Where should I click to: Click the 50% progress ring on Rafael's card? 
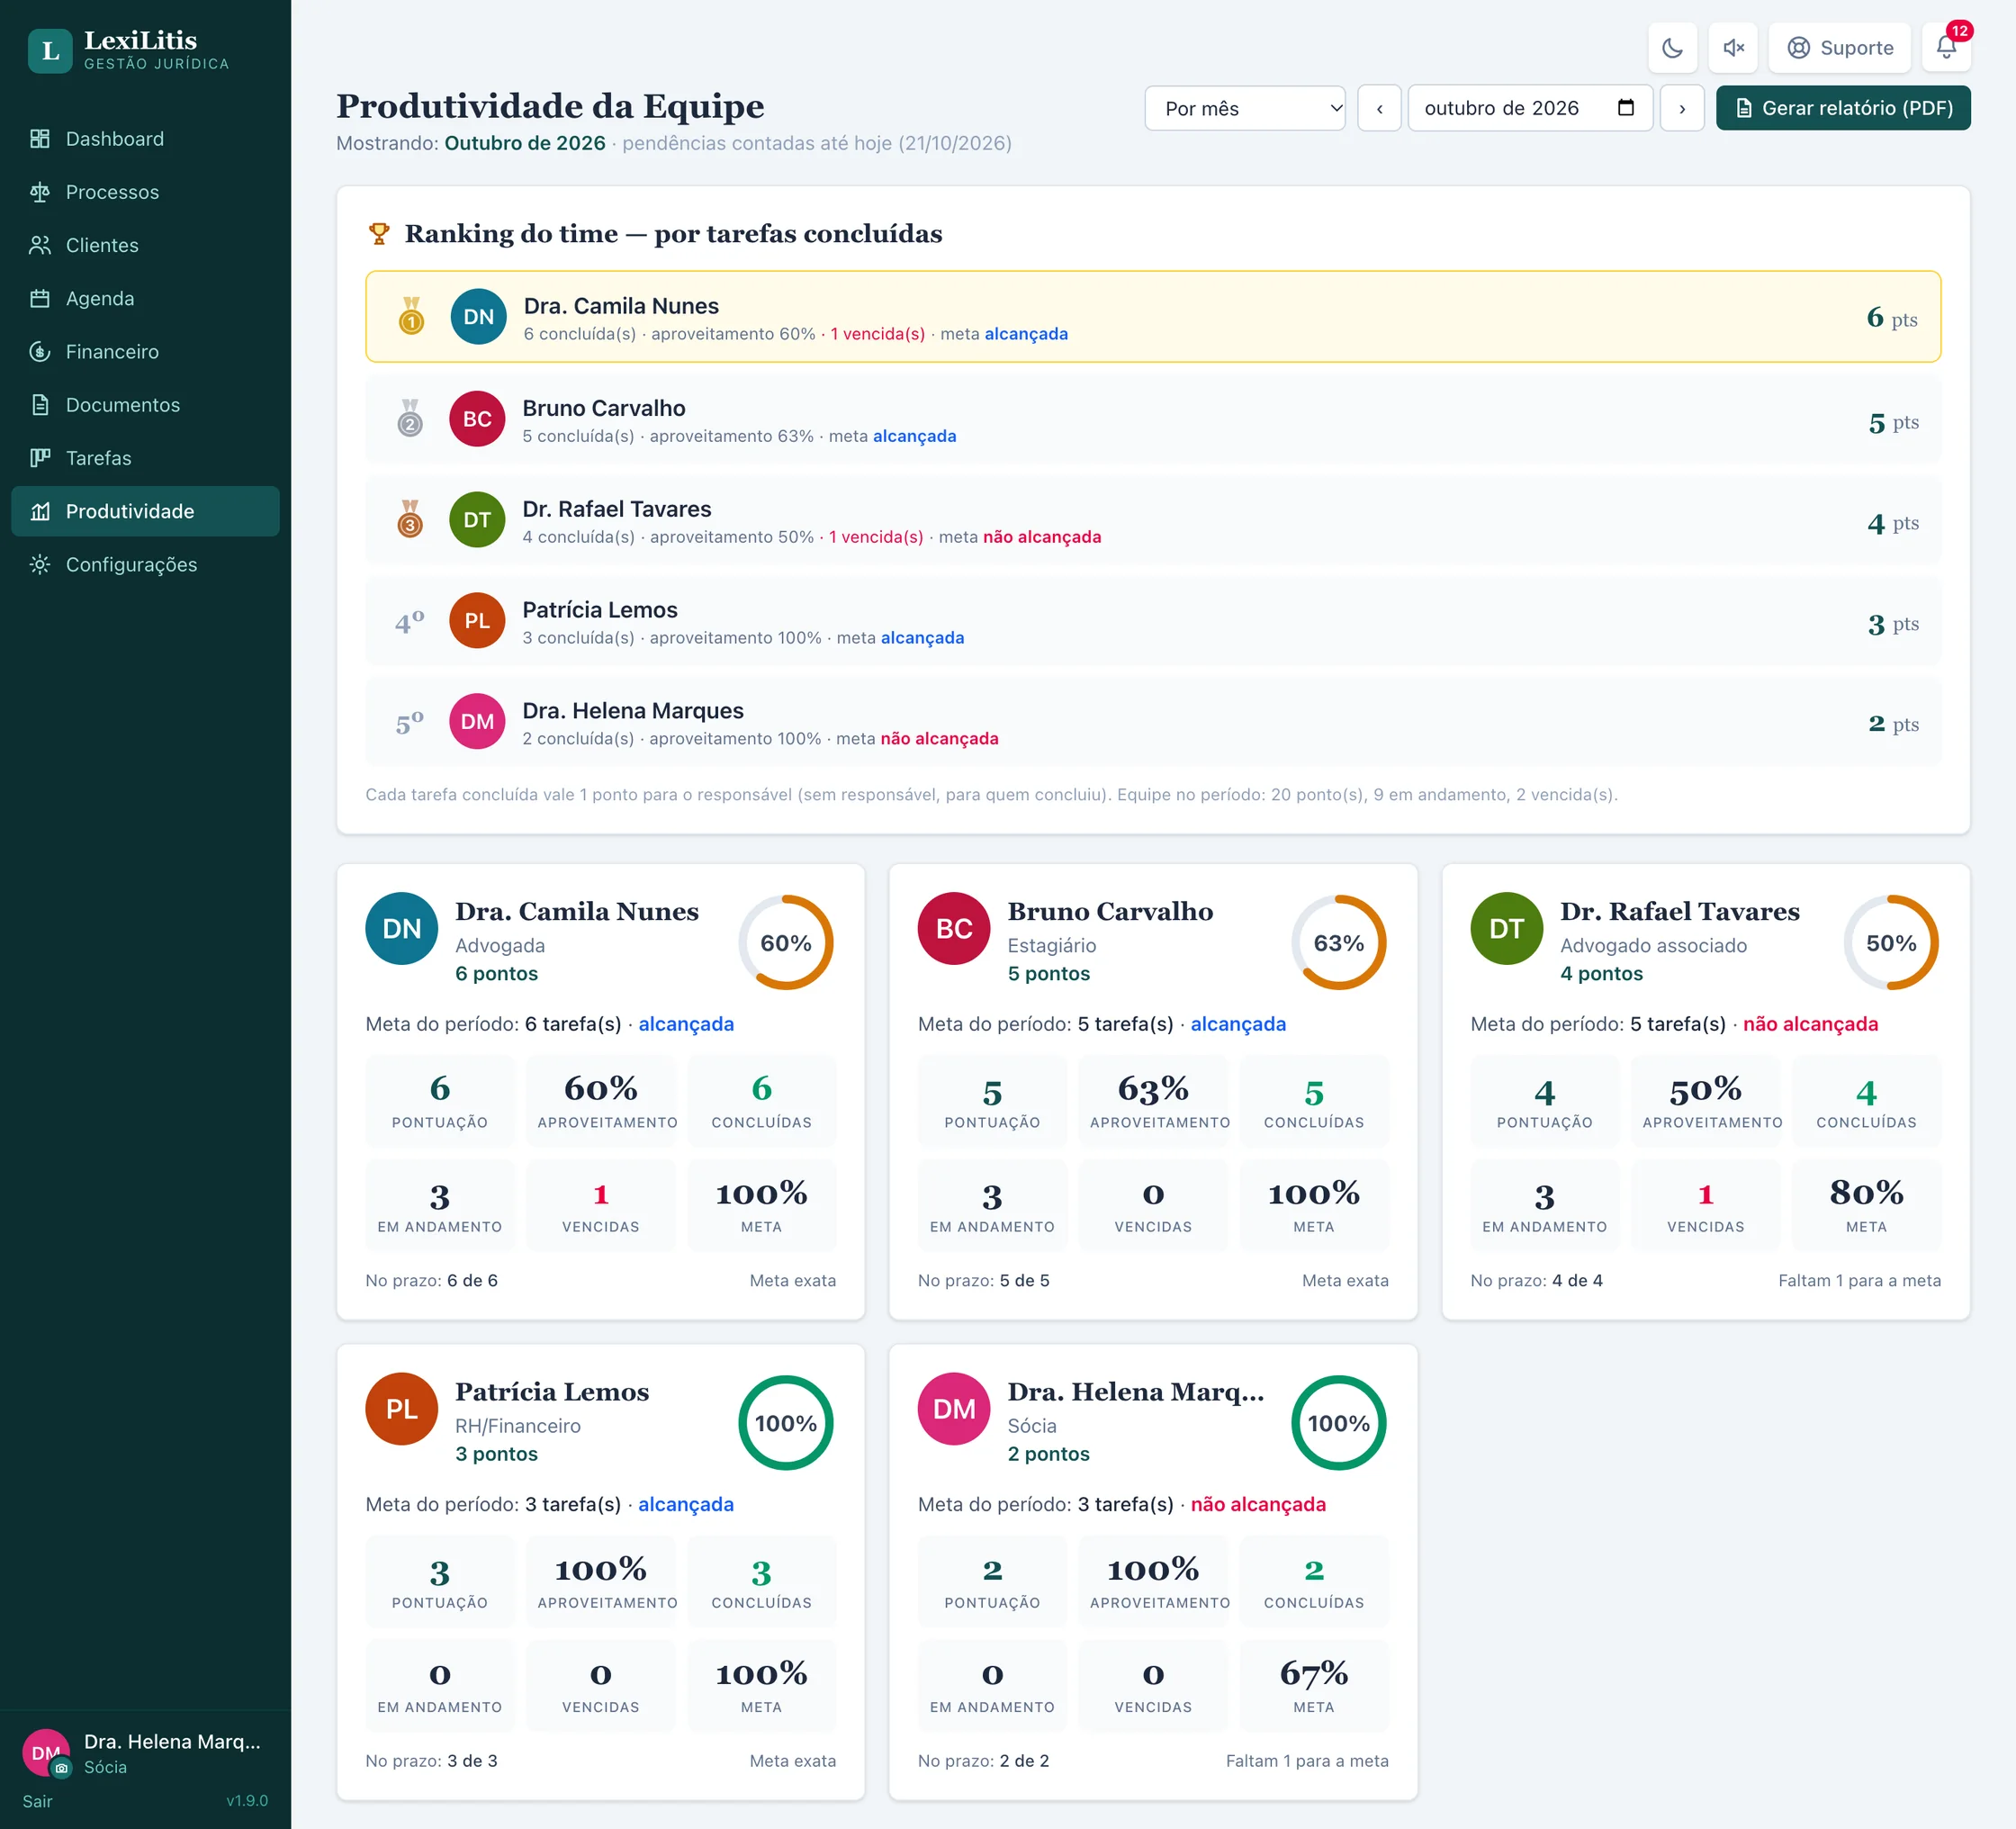click(x=1891, y=943)
